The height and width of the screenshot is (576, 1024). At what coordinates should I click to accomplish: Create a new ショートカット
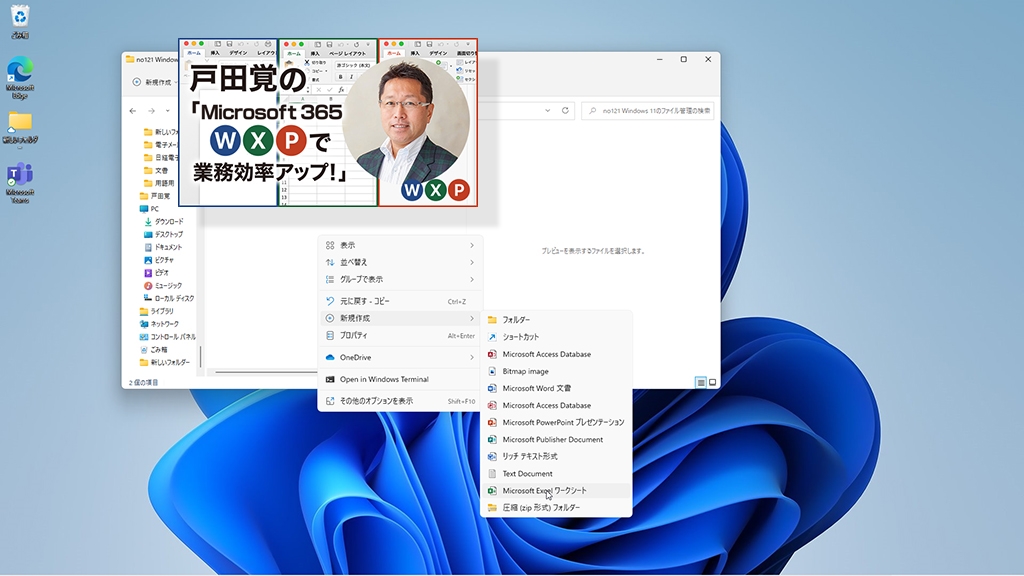point(556,337)
